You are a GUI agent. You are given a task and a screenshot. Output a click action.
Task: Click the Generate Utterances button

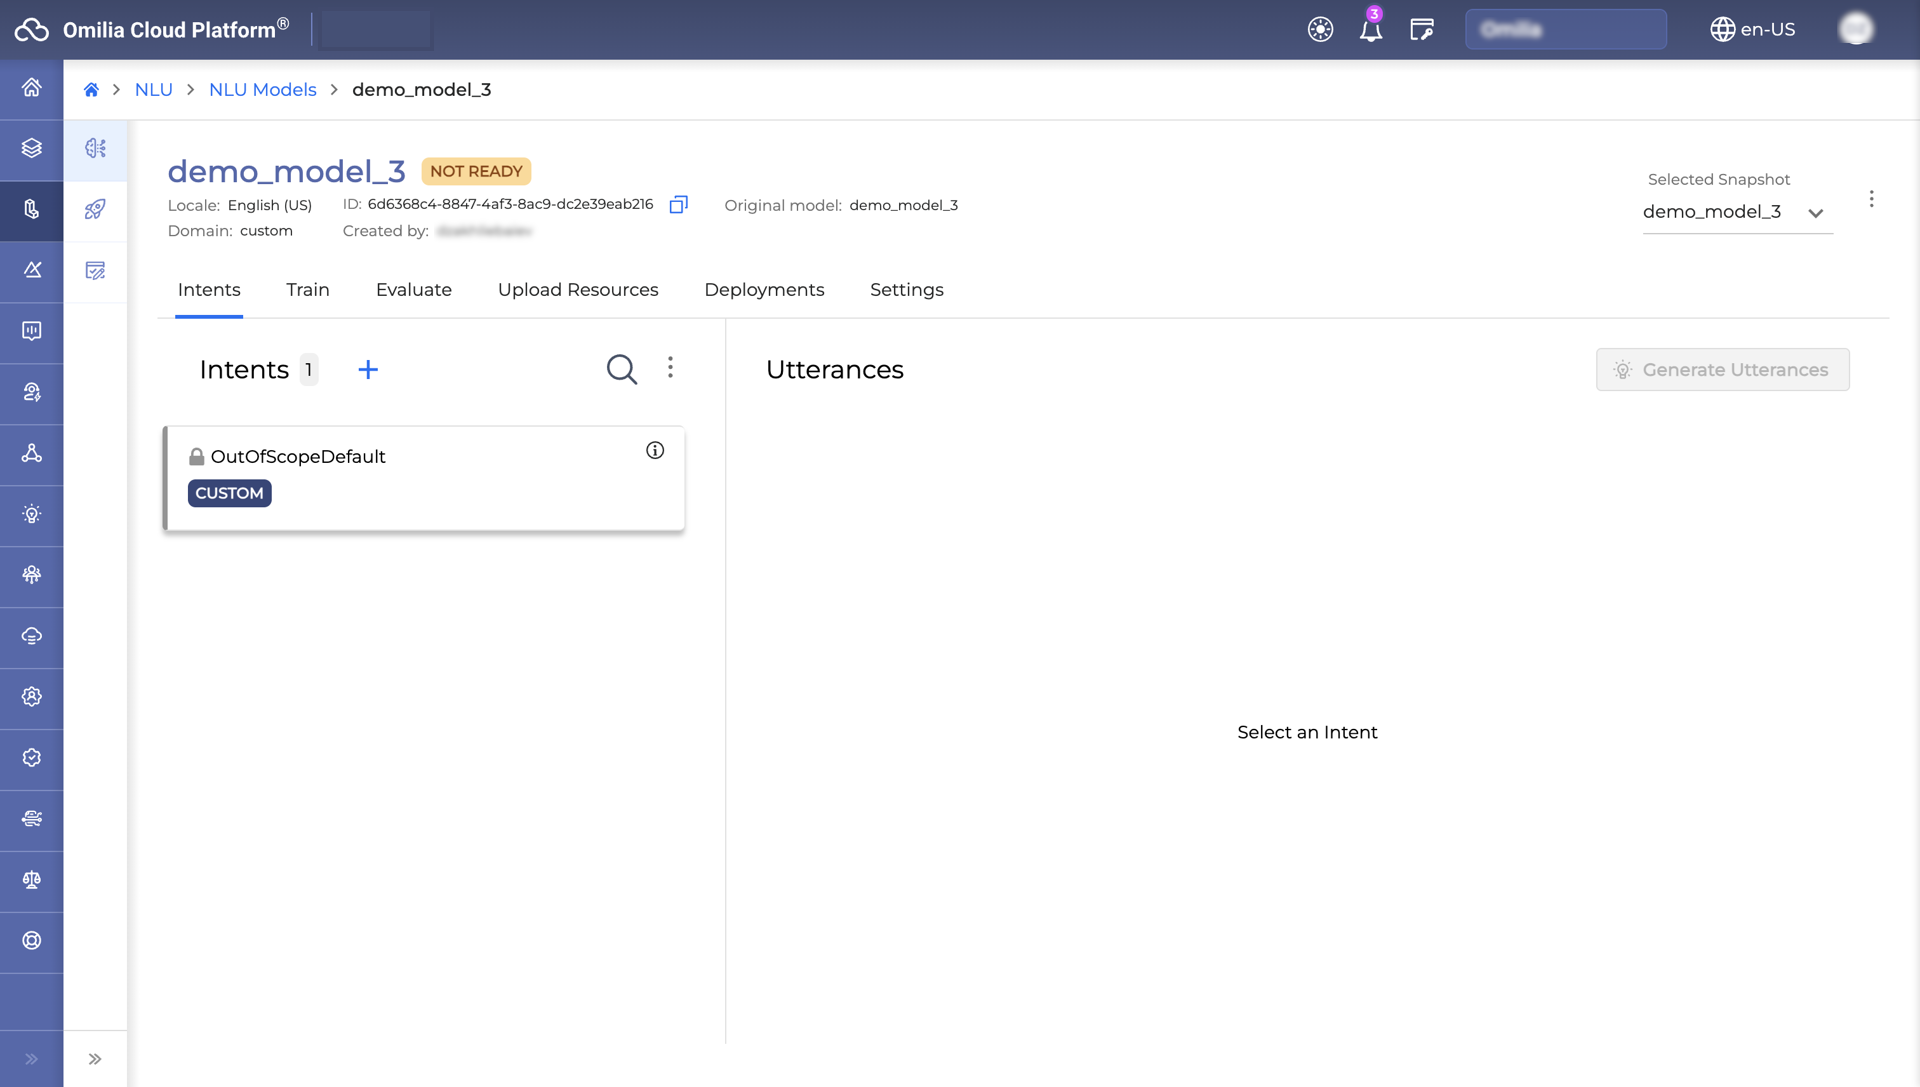pyautogui.click(x=1722, y=370)
